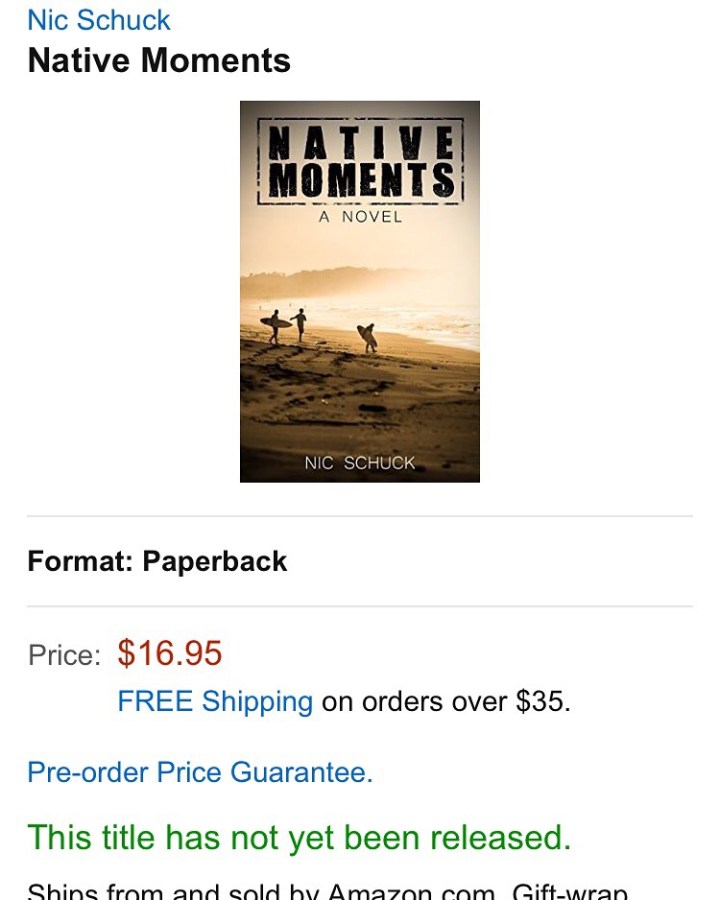Open the FREE Shipping link
720x900 pixels.
215,701
